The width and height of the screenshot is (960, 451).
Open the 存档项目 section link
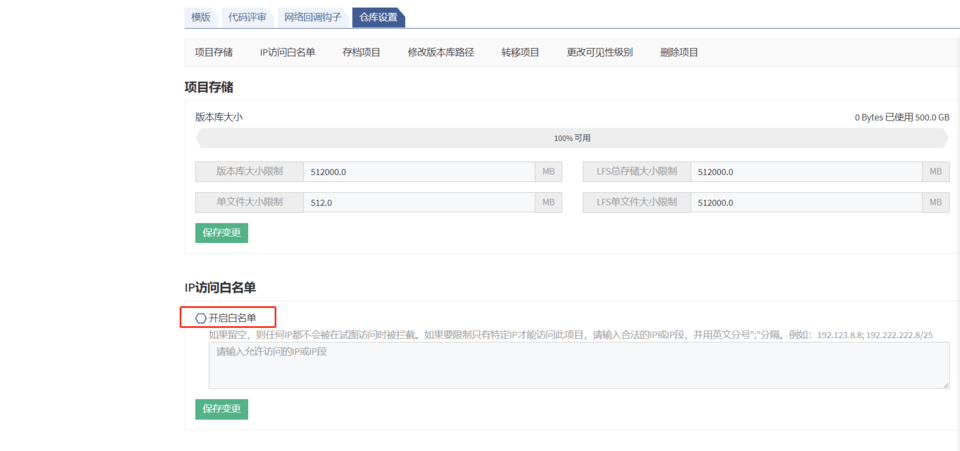[x=361, y=52]
